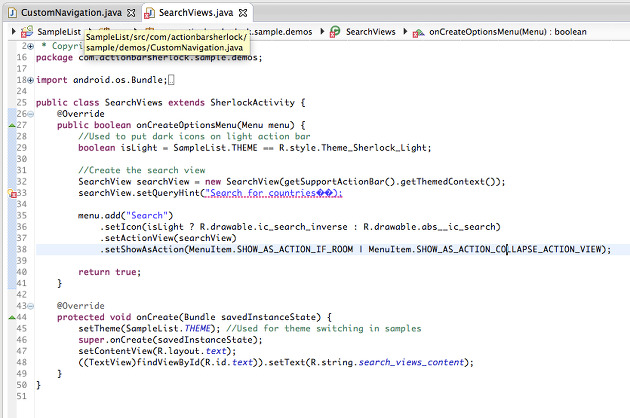Click getThemedContext() on line 32
Image resolution: width=630 pixels, height=418 pixels.
click(450, 182)
